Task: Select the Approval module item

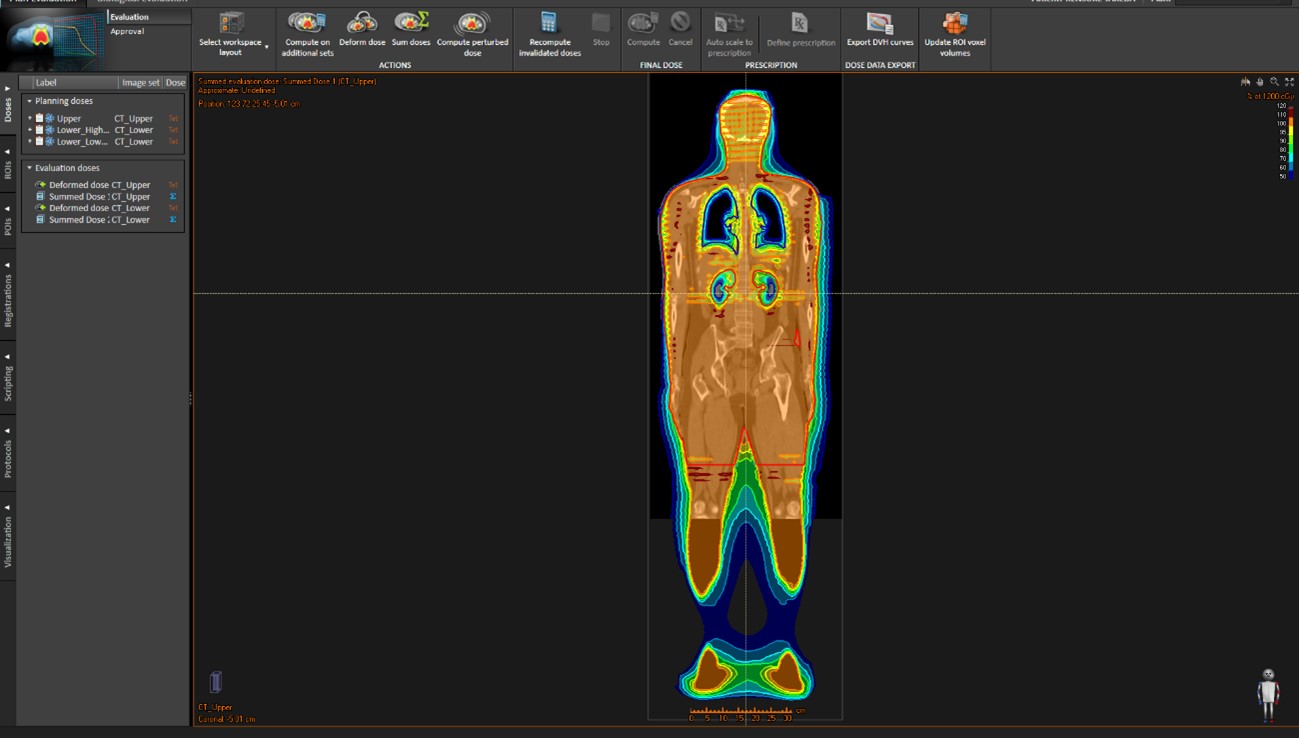Action: [x=128, y=31]
